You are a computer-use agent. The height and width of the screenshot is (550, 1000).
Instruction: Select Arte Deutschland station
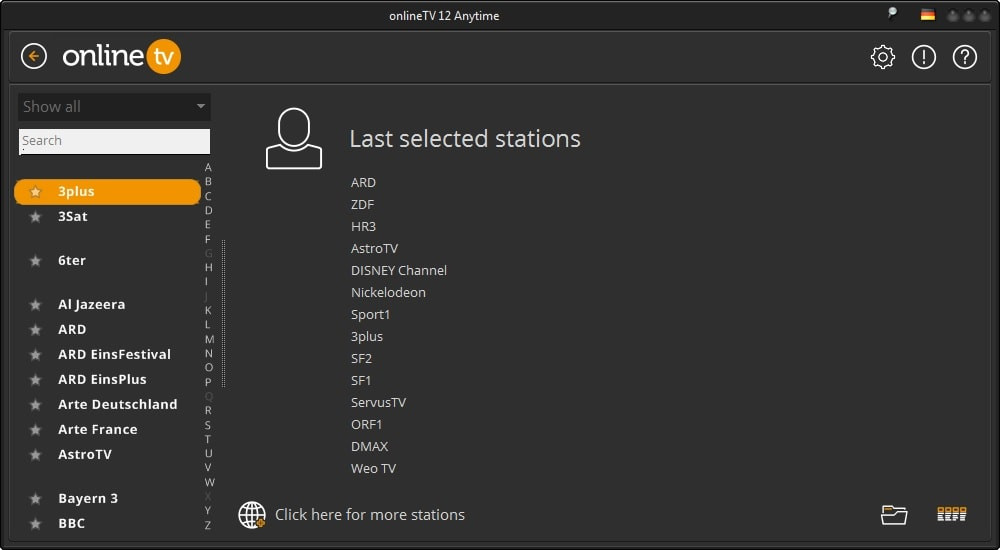coord(117,404)
